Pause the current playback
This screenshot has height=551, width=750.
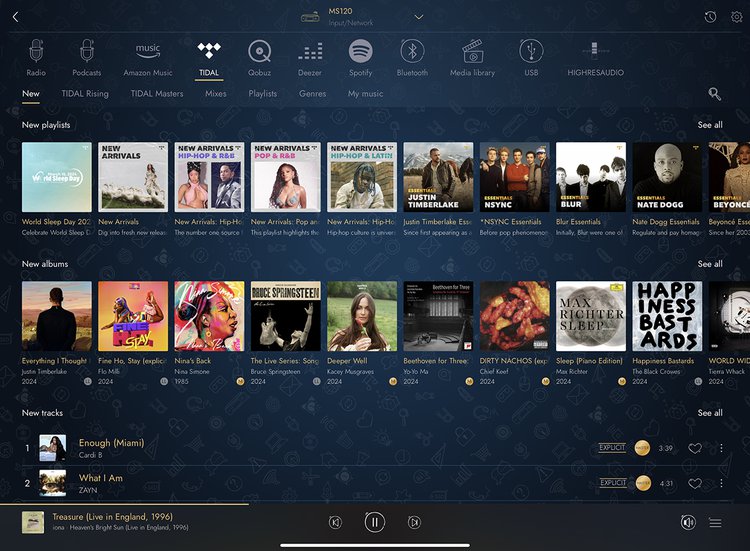375,522
